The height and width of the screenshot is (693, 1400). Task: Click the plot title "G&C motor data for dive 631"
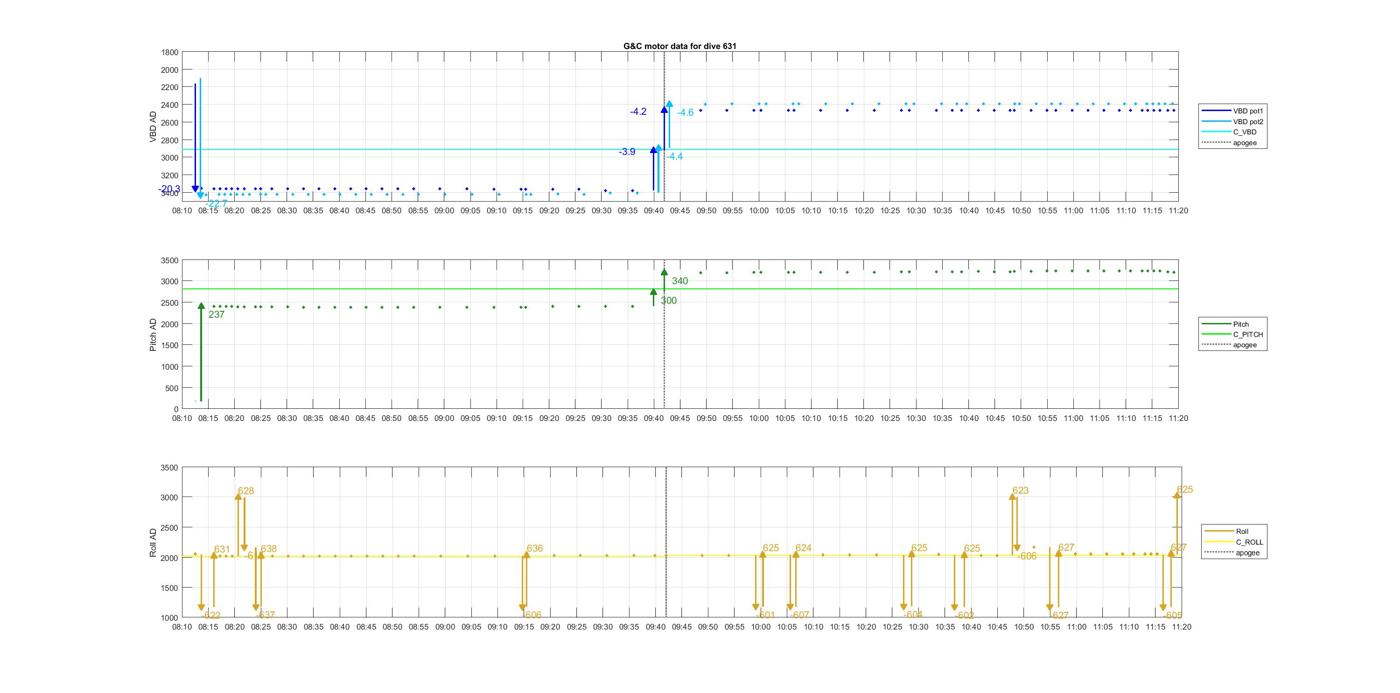click(x=680, y=46)
